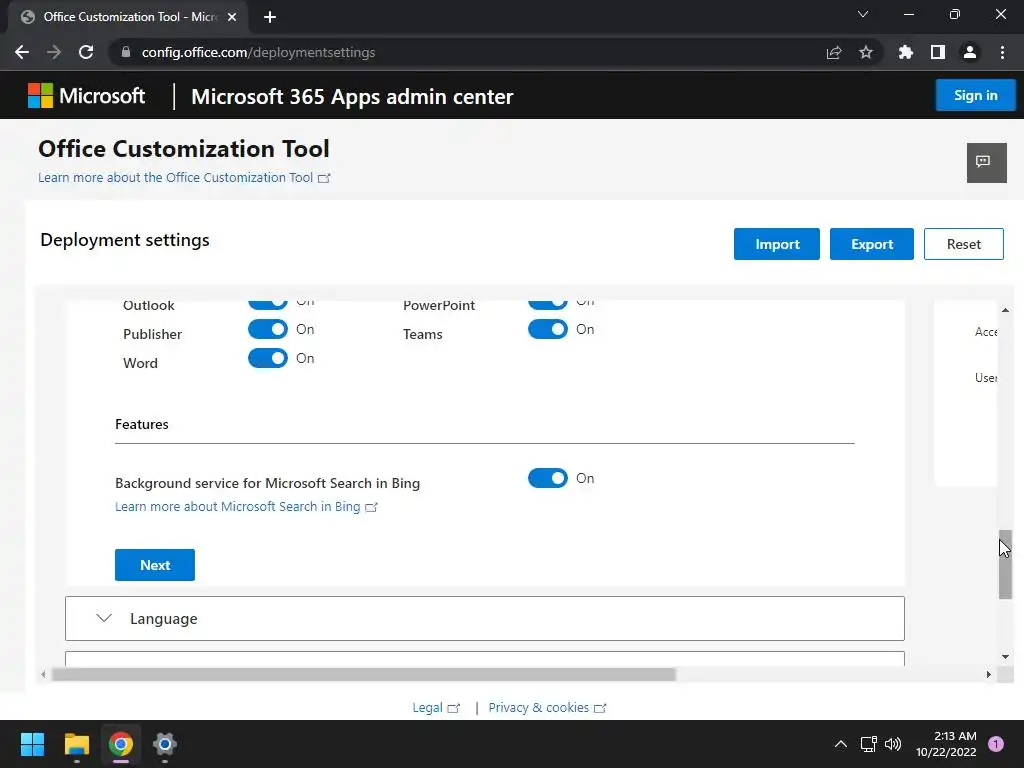The height and width of the screenshot is (768, 1024).
Task: Bookmark this page with star icon
Action: tap(866, 53)
